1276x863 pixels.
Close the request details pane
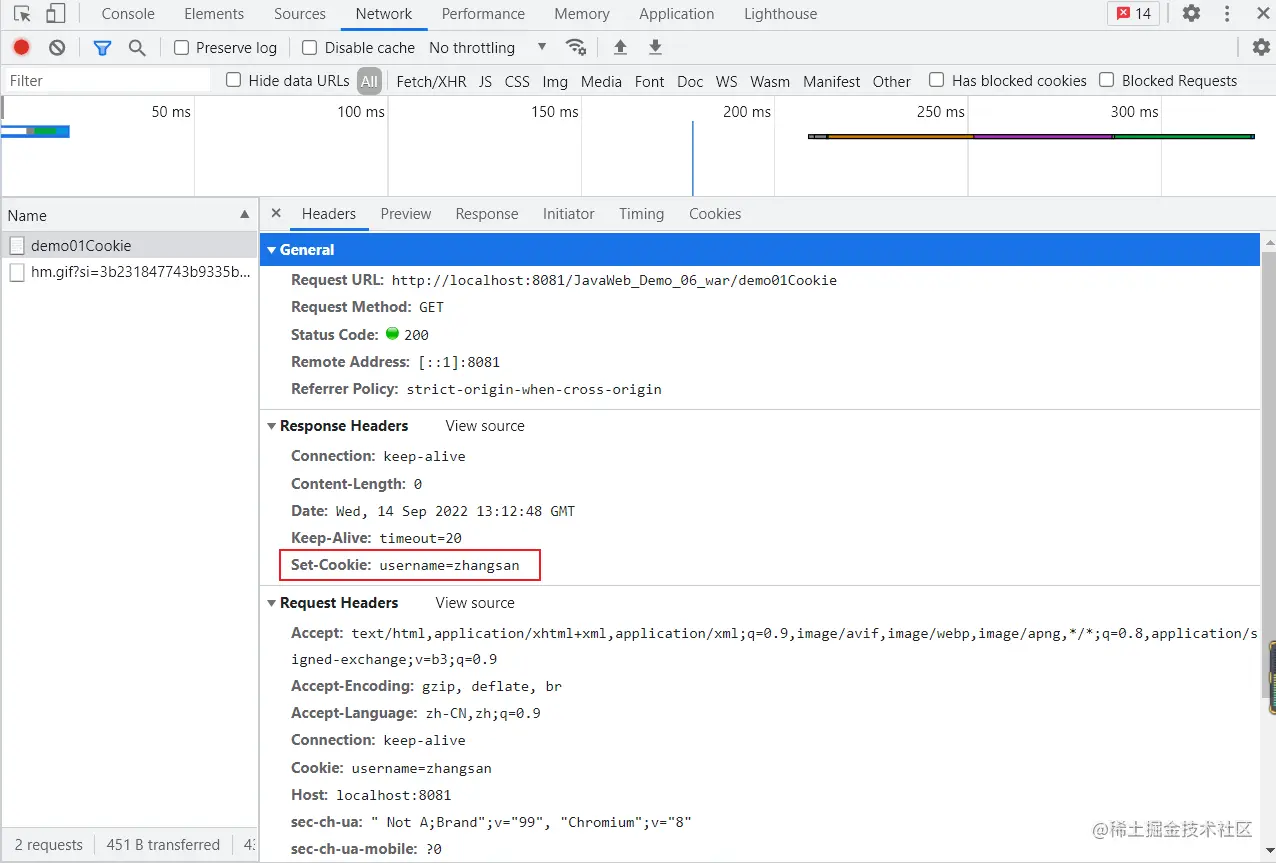pyautogui.click(x=277, y=213)
